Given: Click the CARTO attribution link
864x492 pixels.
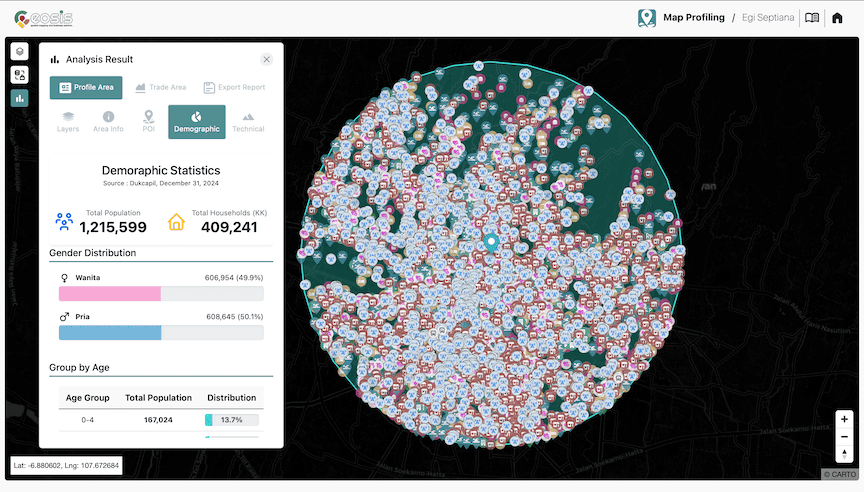Looking at the screenshot, I should pos(841,475).
